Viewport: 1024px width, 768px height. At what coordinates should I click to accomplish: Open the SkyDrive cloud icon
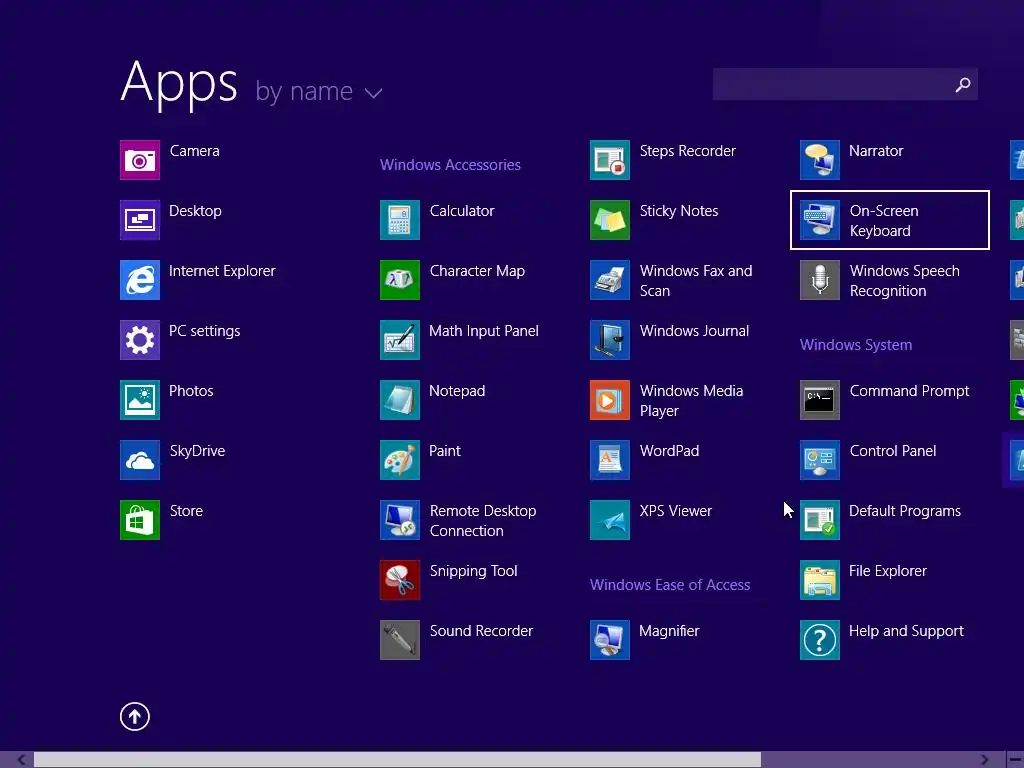(140, 460)
